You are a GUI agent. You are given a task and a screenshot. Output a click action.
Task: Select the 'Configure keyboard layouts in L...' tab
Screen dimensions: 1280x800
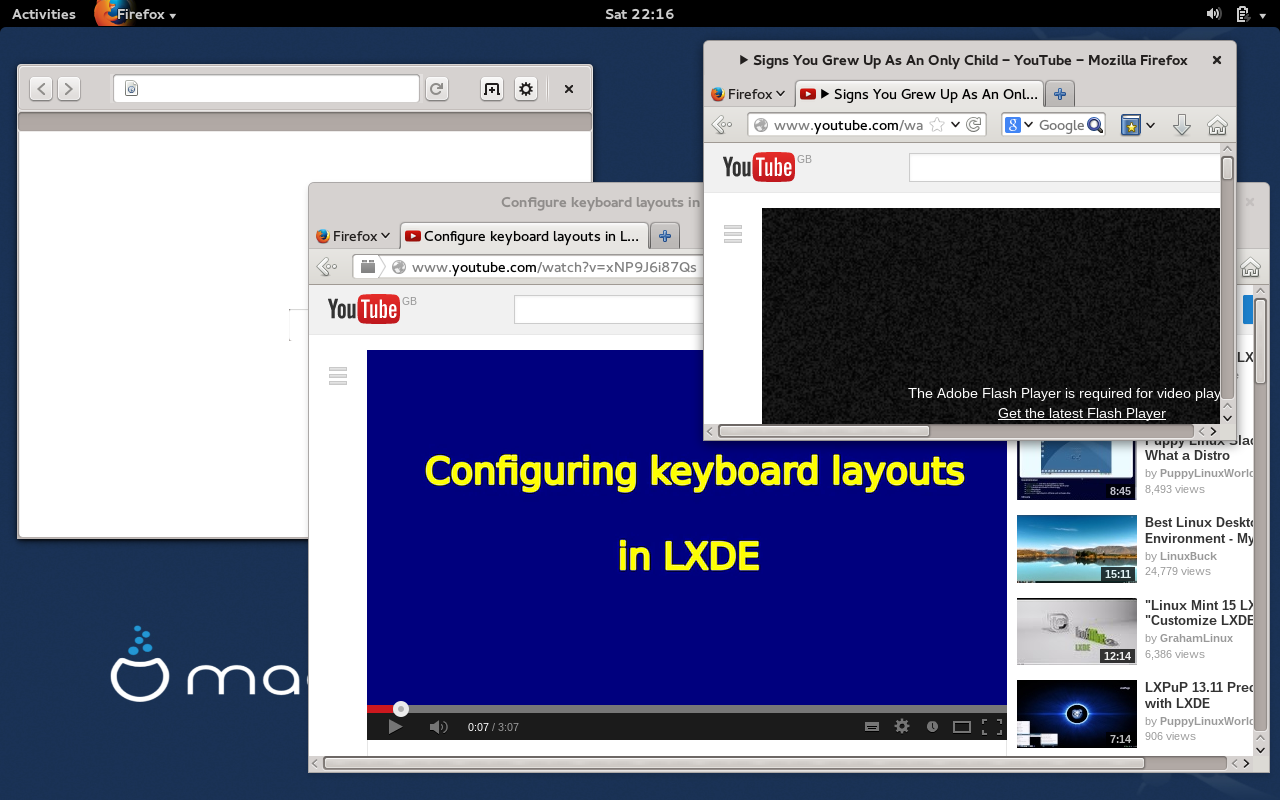(524, 236)
